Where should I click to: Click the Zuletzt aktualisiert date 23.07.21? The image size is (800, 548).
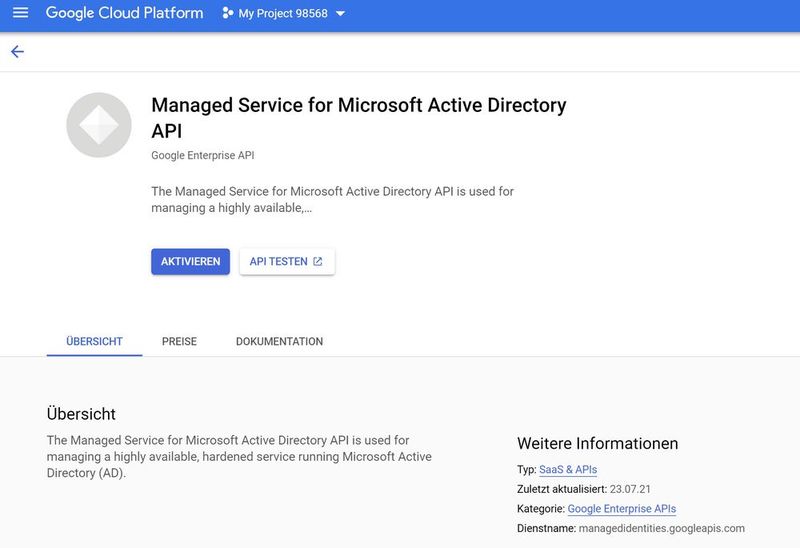tap(630, 489)
